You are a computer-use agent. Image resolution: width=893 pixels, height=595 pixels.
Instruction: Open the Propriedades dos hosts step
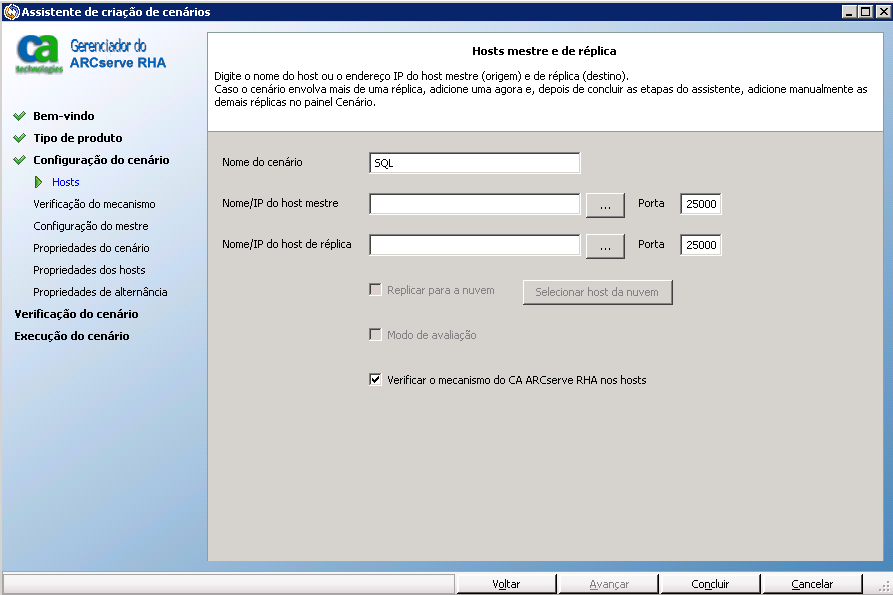point(89,270)
